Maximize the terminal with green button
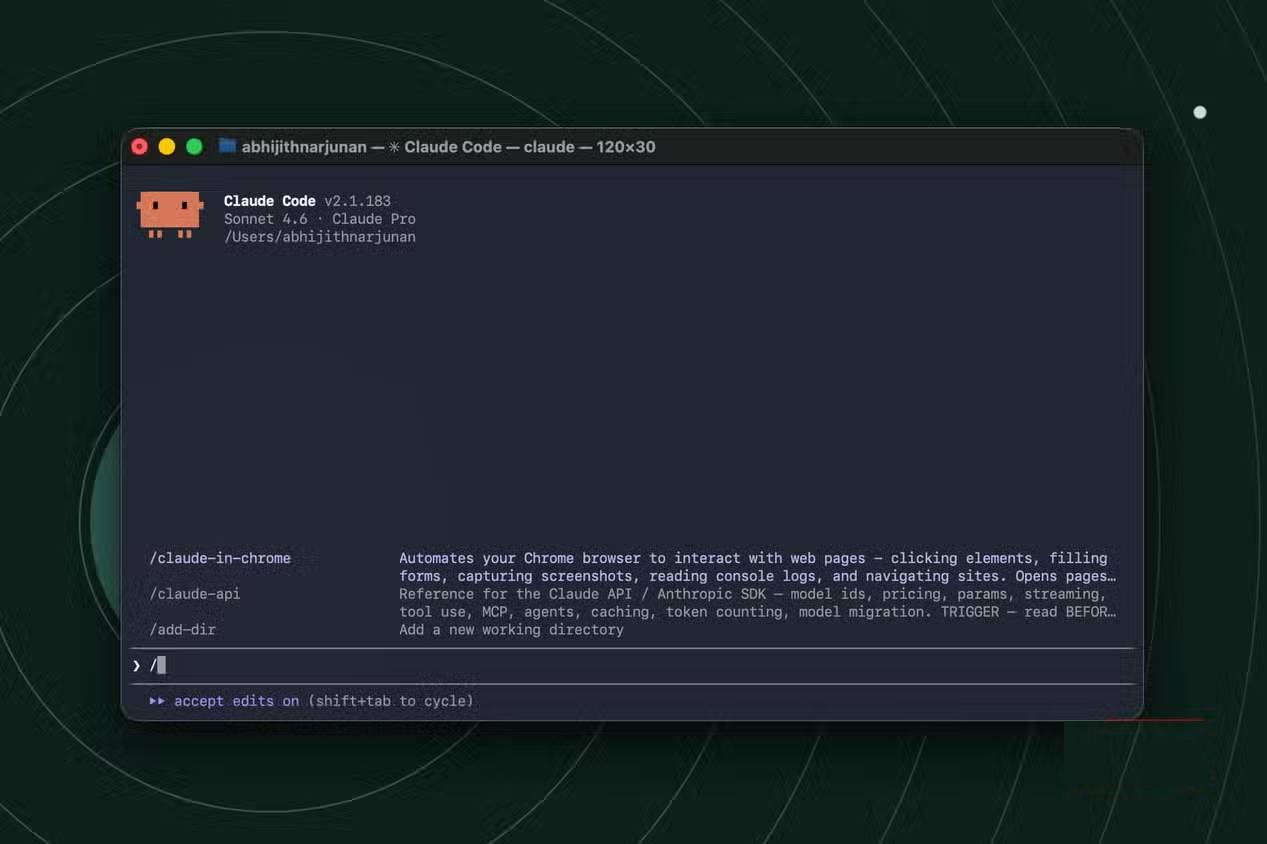The image size is (1267, 844). 194,147
